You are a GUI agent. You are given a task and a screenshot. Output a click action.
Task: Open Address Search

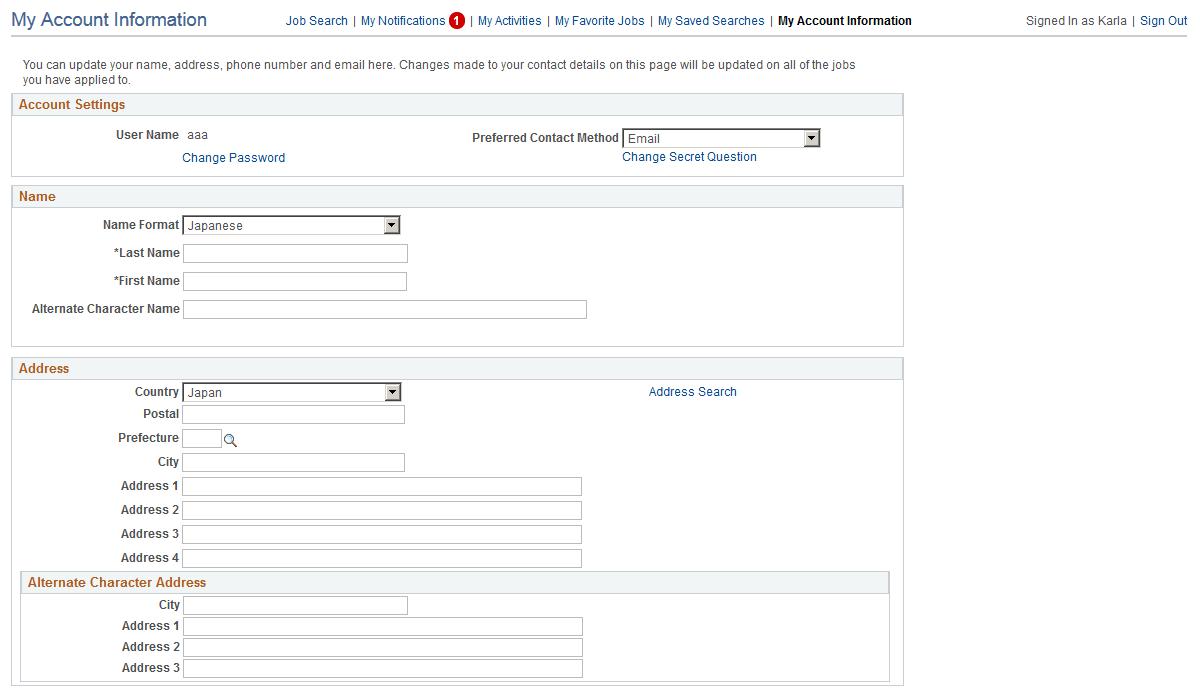(692, 391)
